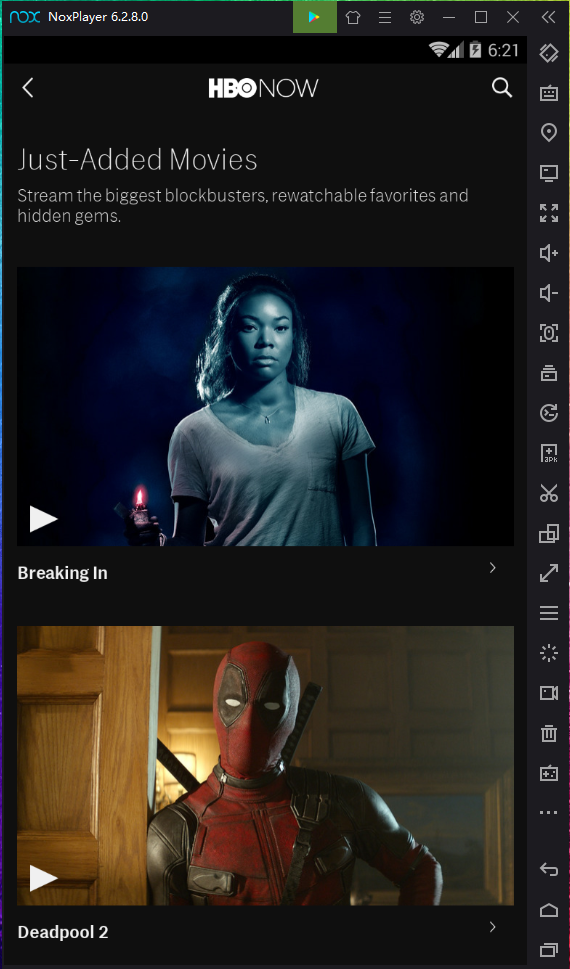
Task: Play the Breaking In movie
Action: click(x=43, y=518)
